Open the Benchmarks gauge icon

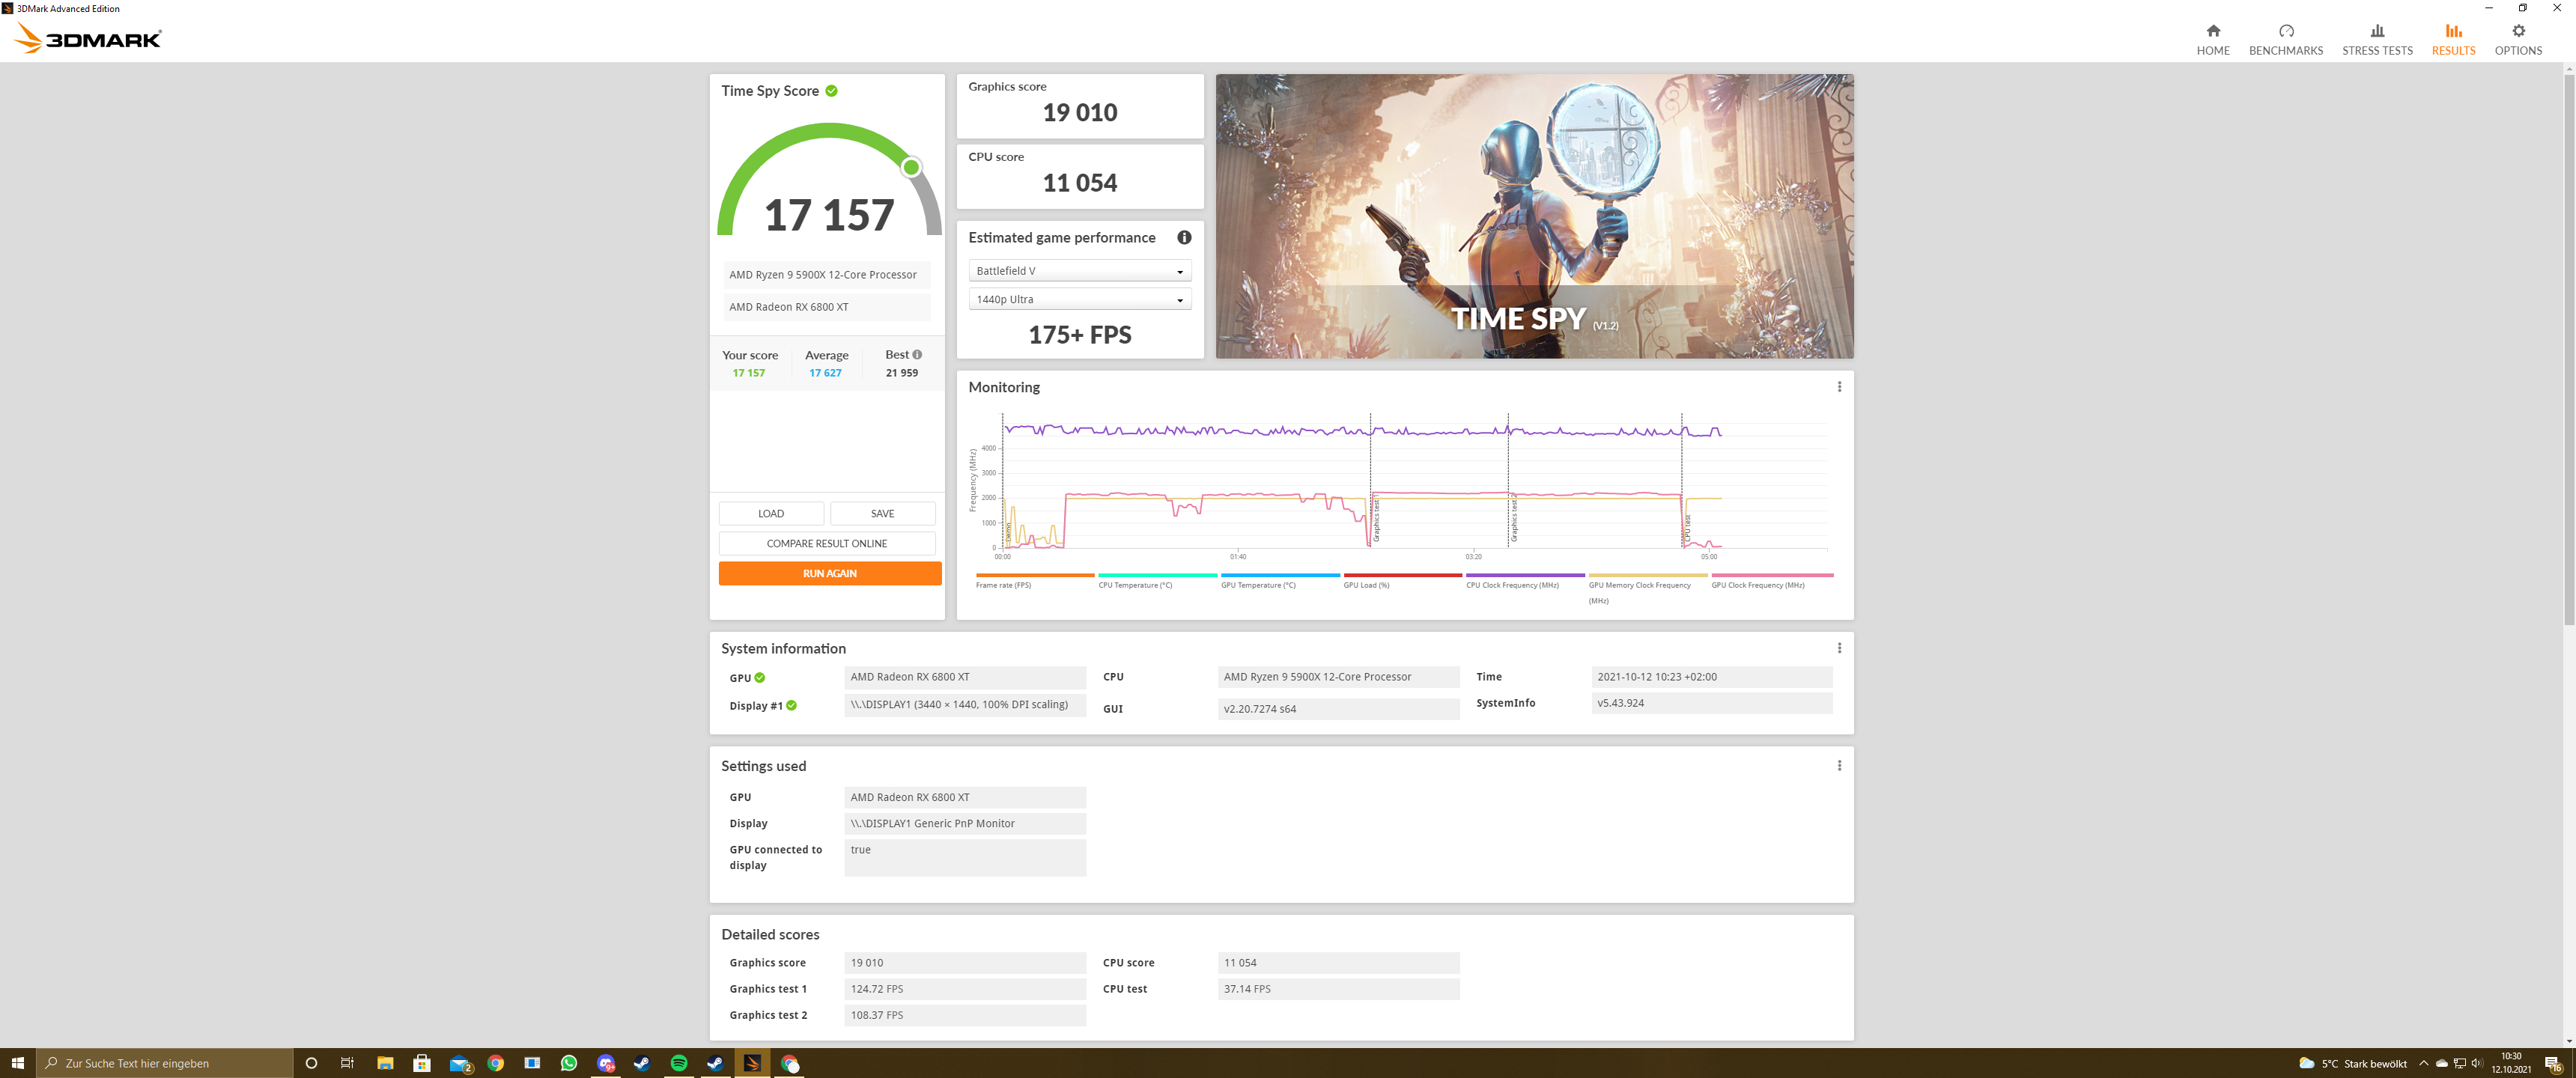[2285, 31]
